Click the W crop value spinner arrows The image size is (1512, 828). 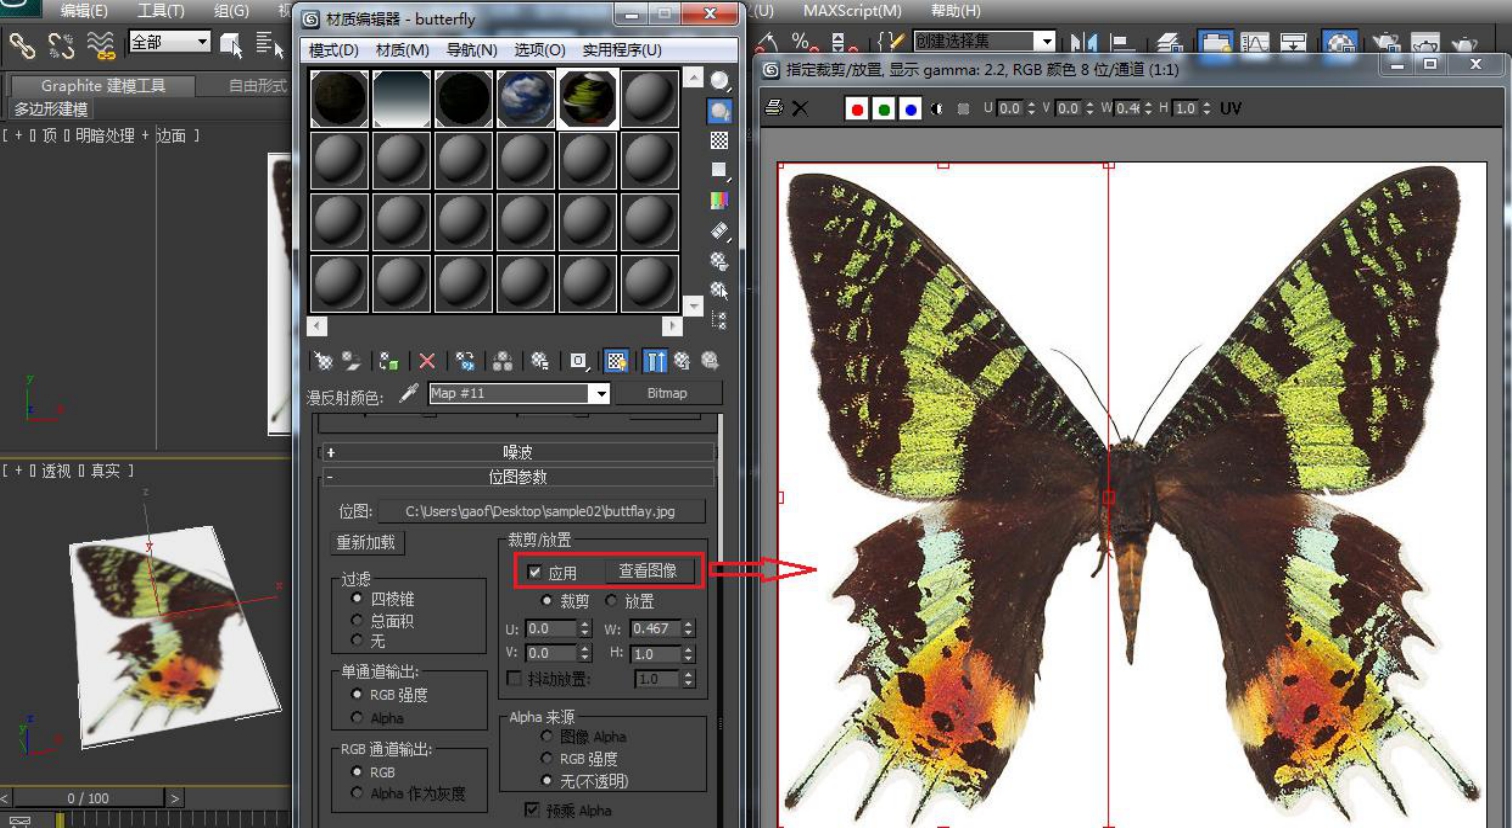pyautogui.click(x=688, y=628)
